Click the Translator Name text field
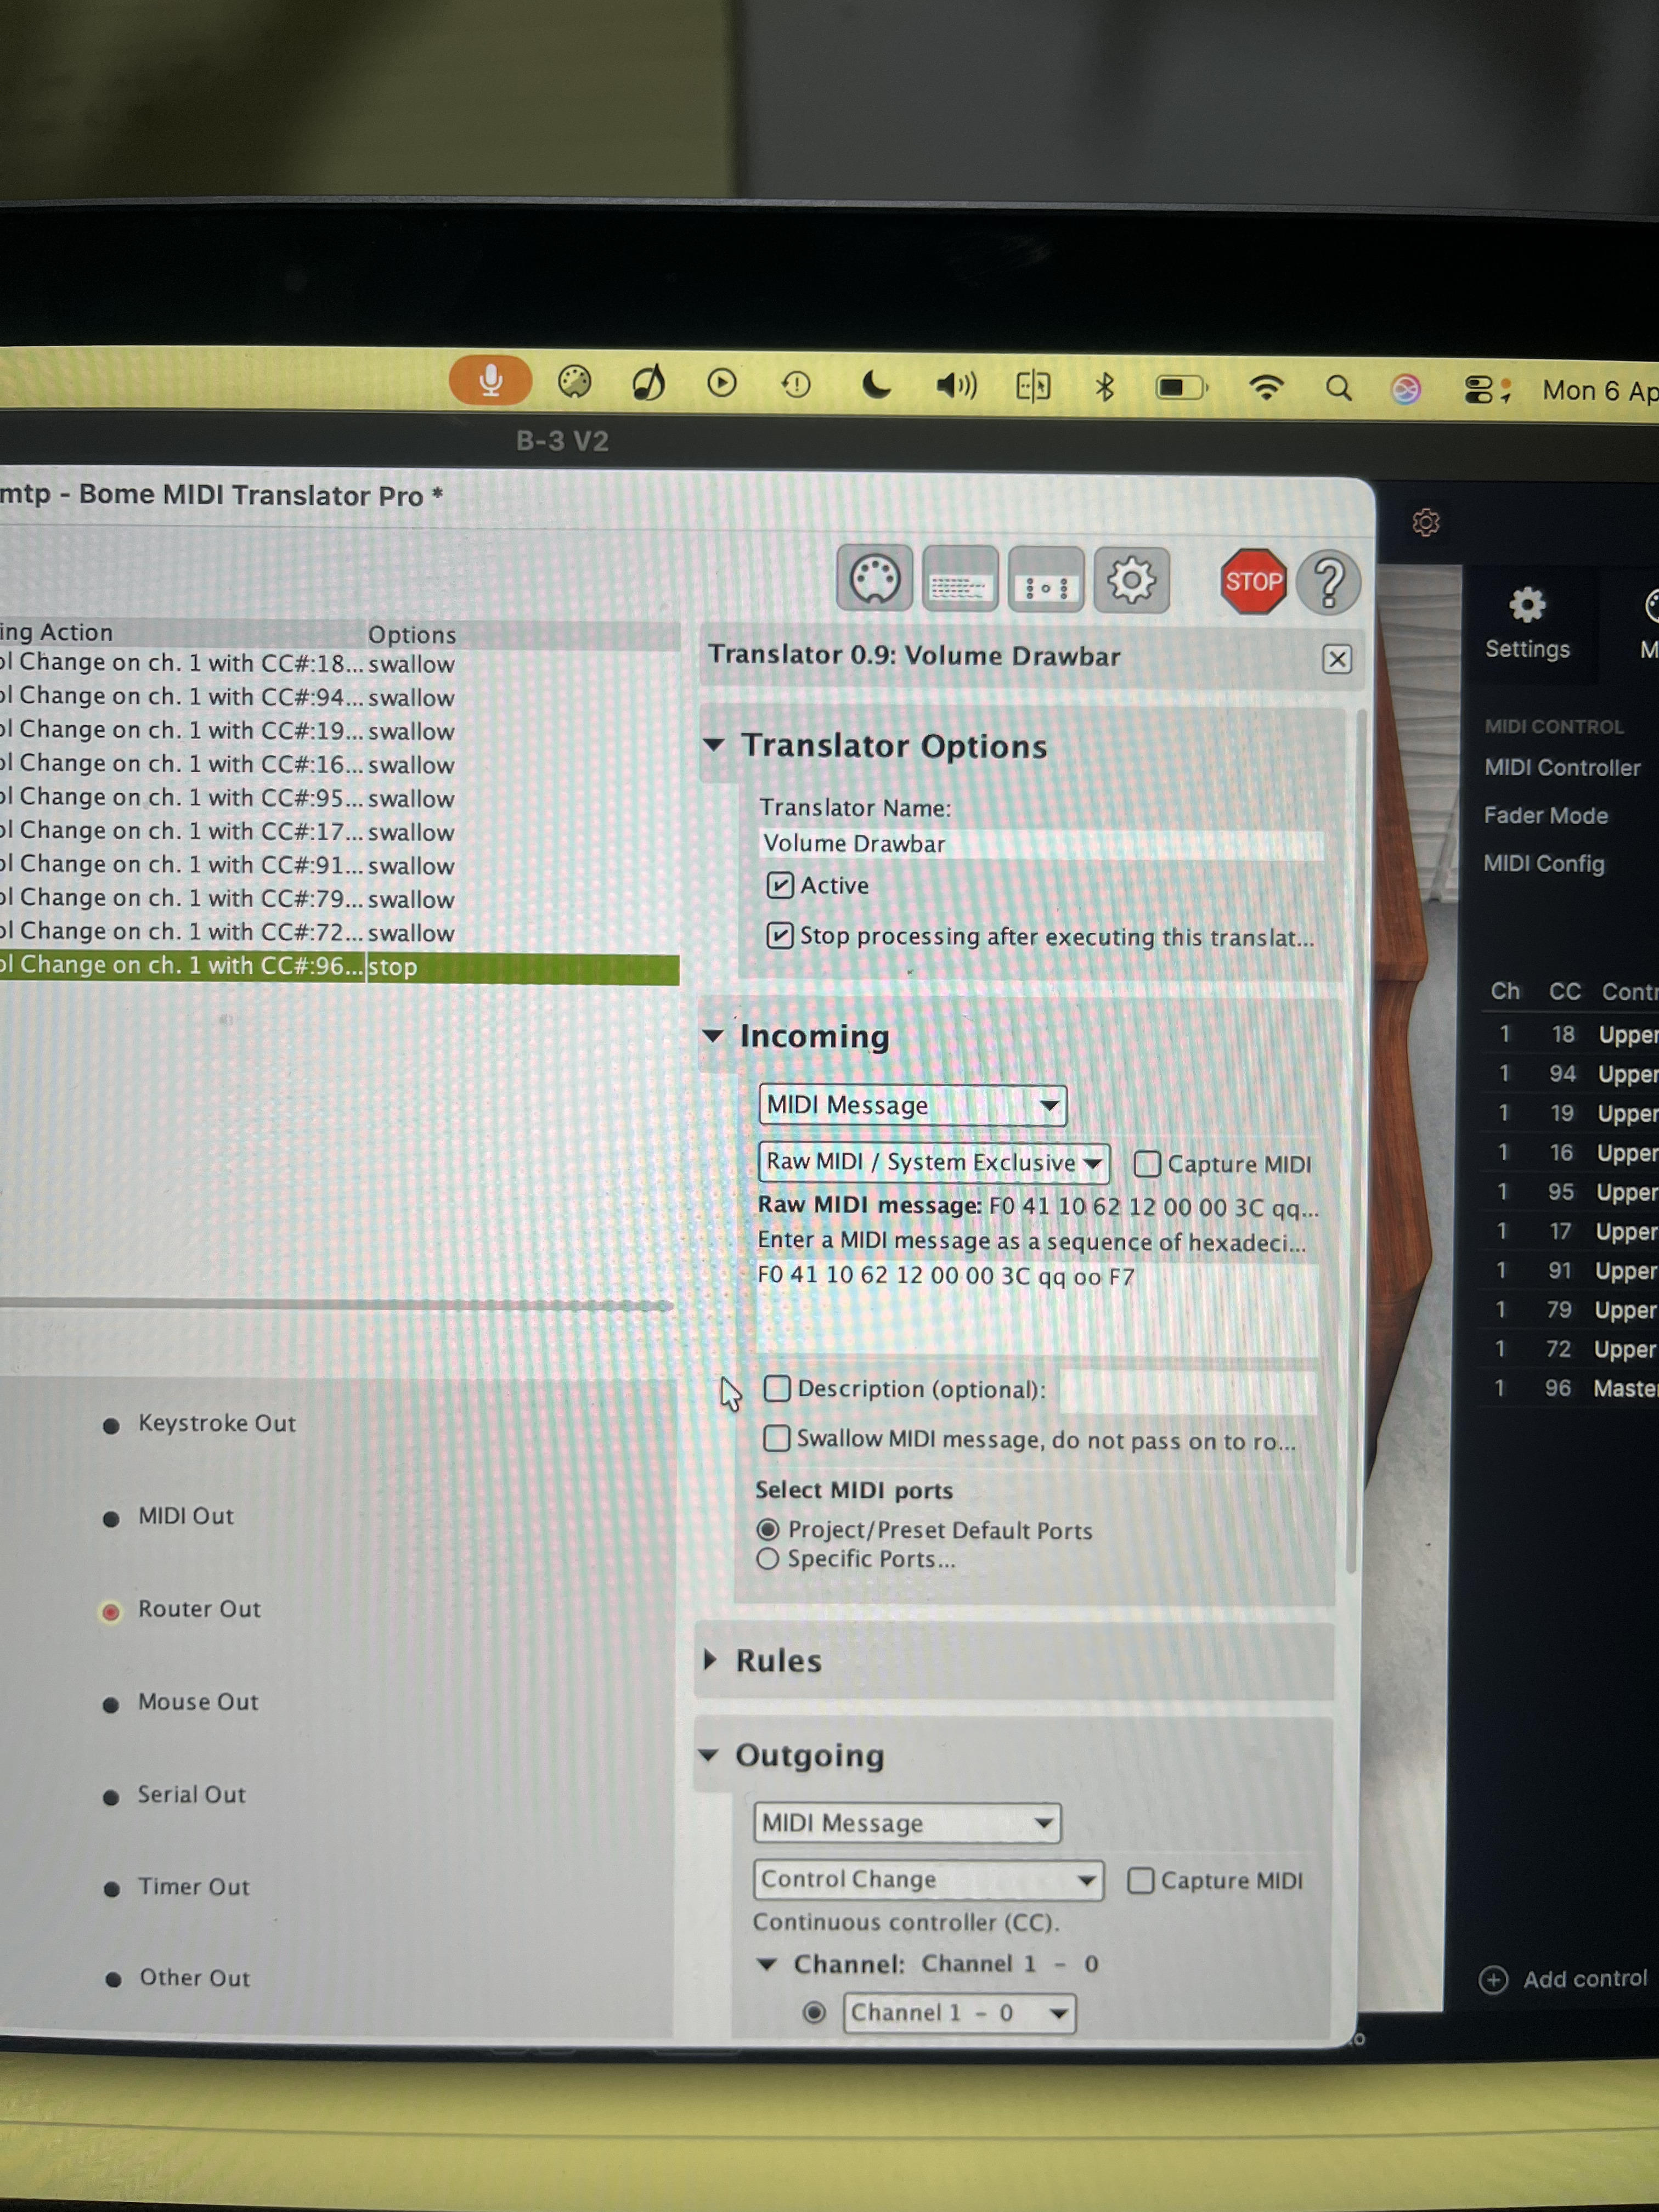 point(1040,844)
